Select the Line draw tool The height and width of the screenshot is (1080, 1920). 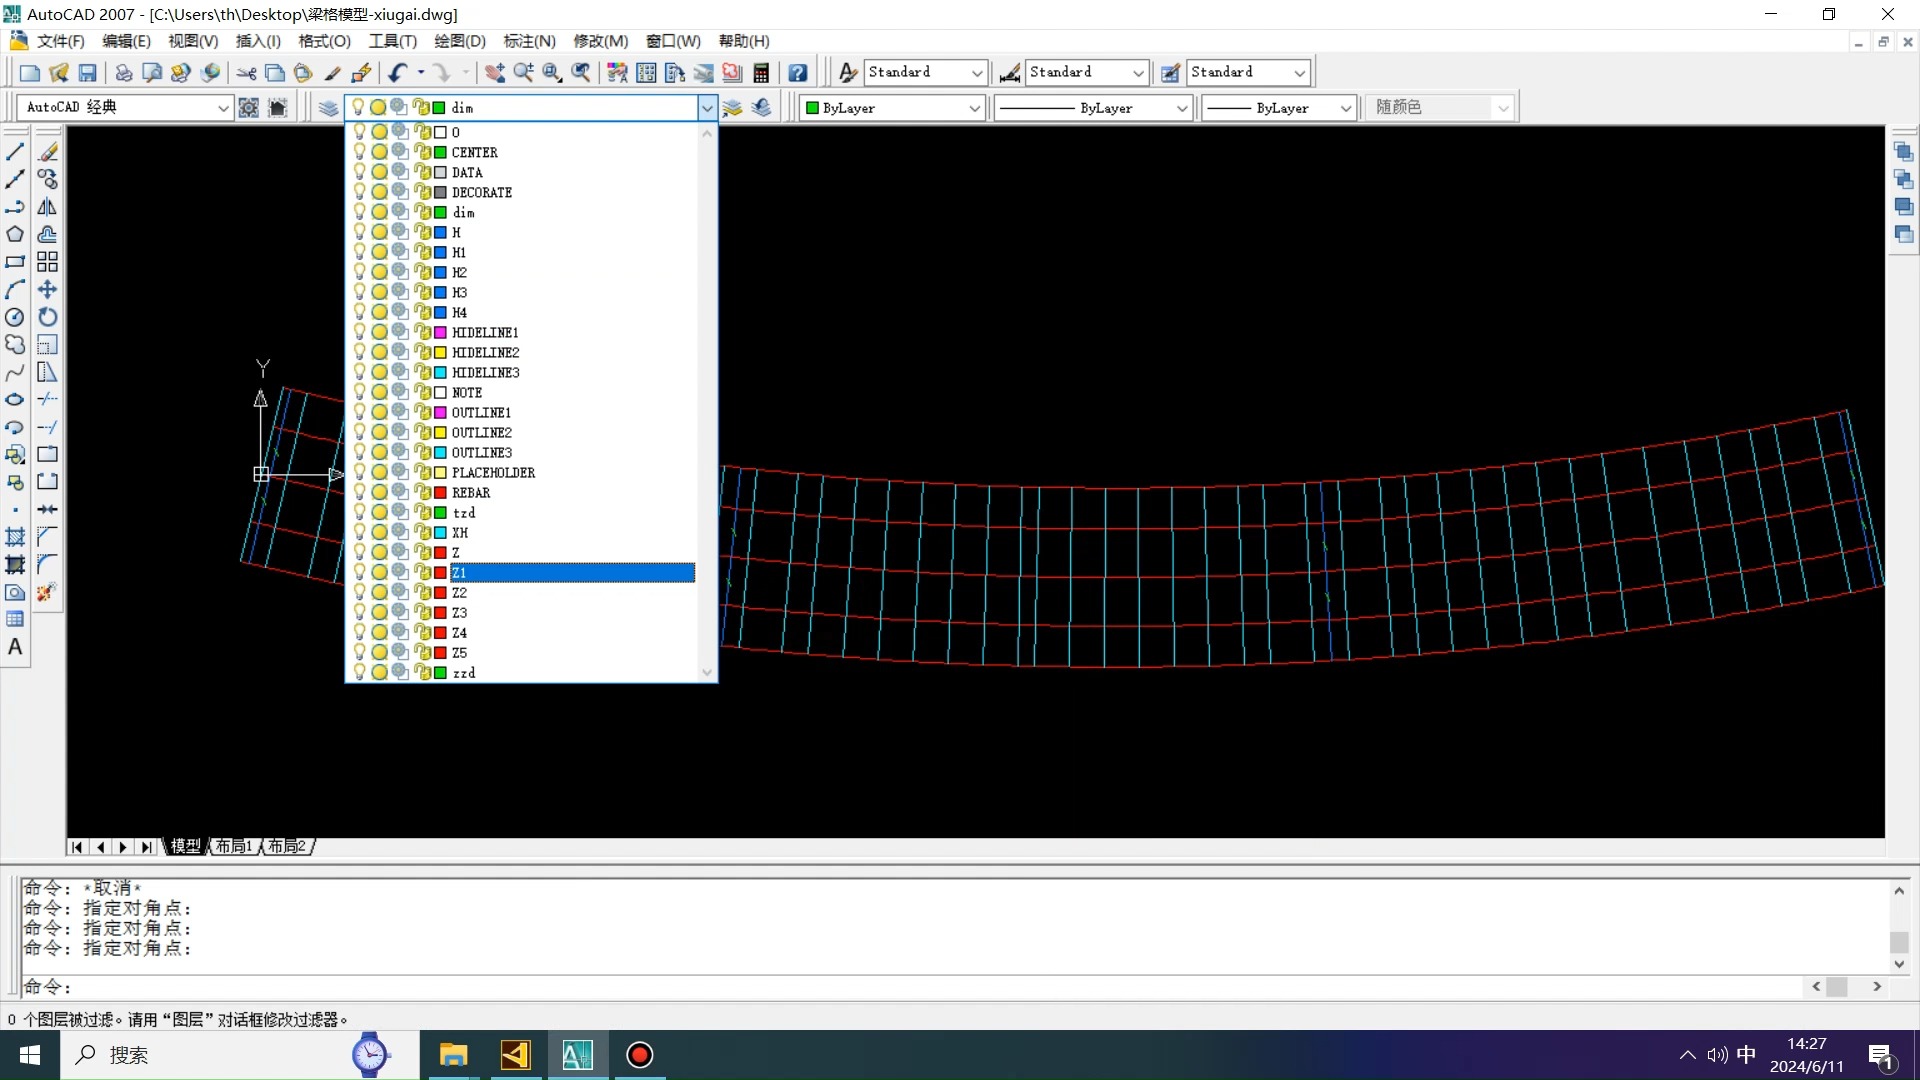(x=15, y=152)
